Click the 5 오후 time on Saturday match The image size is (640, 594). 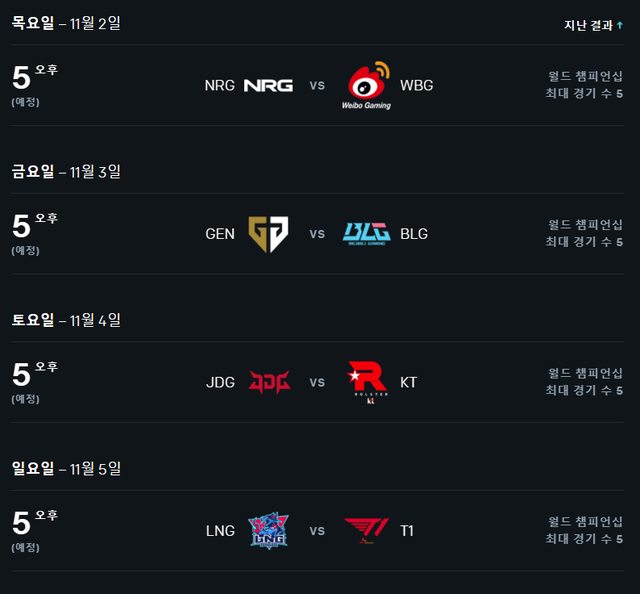34,373
